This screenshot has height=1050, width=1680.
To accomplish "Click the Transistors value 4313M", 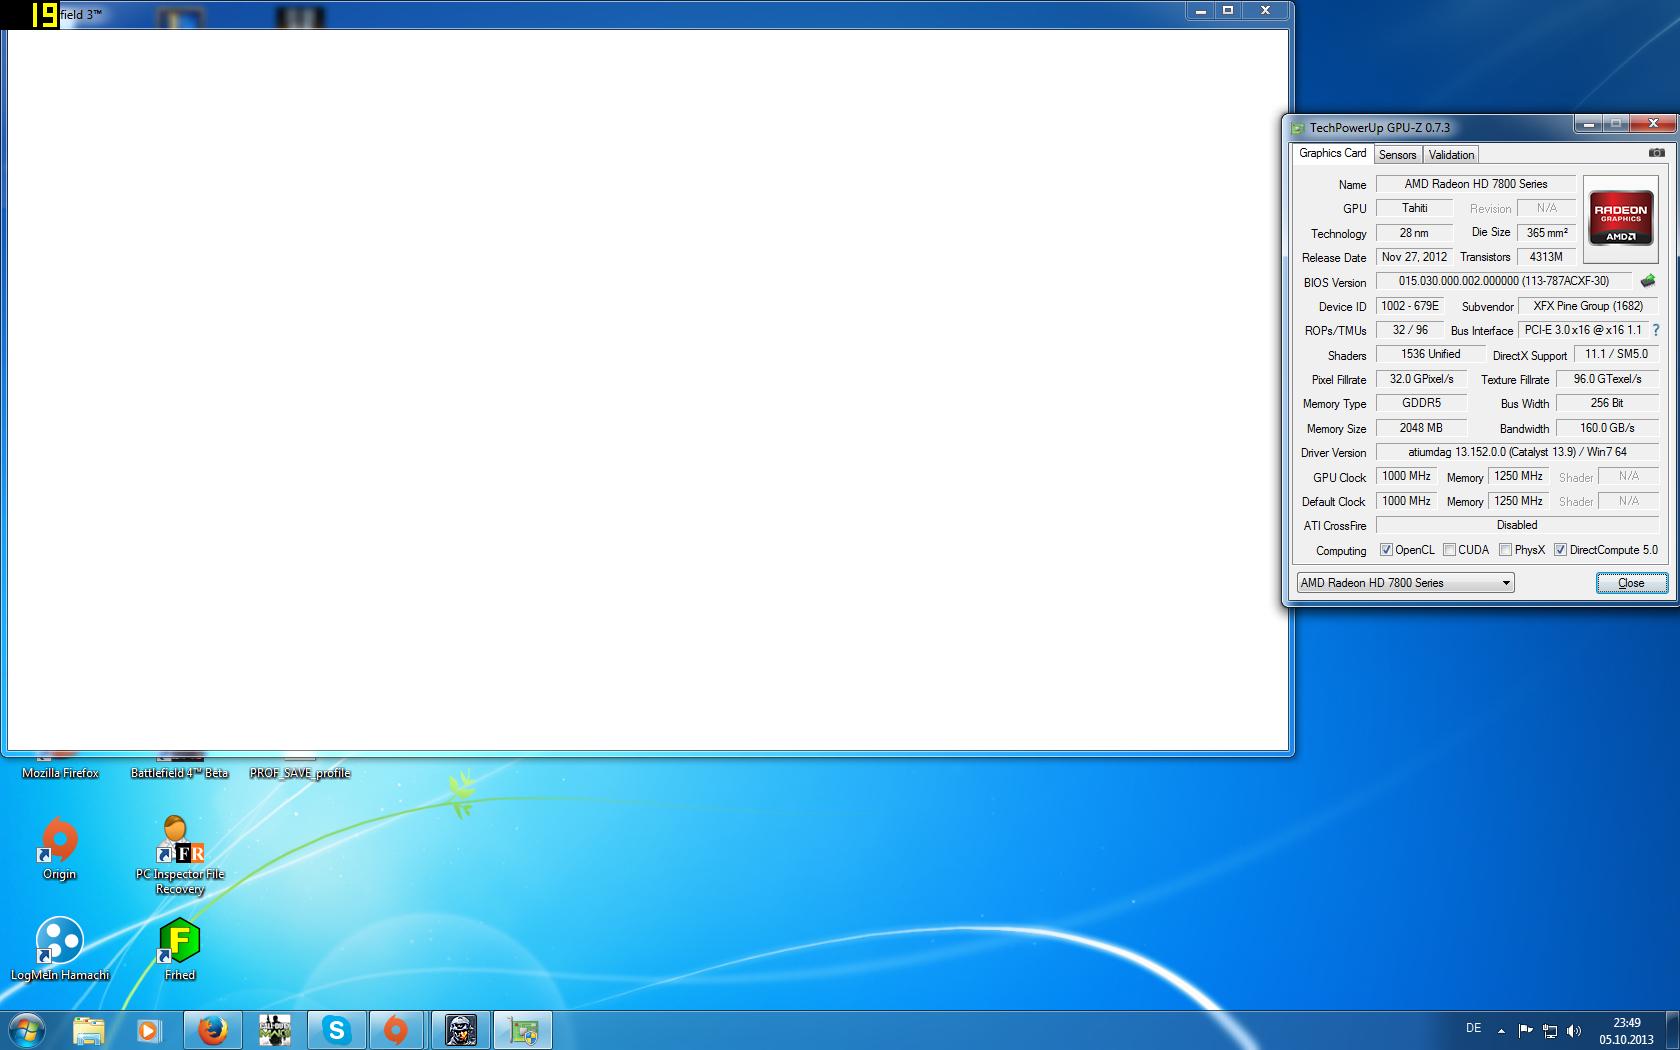I will 1547,257.
